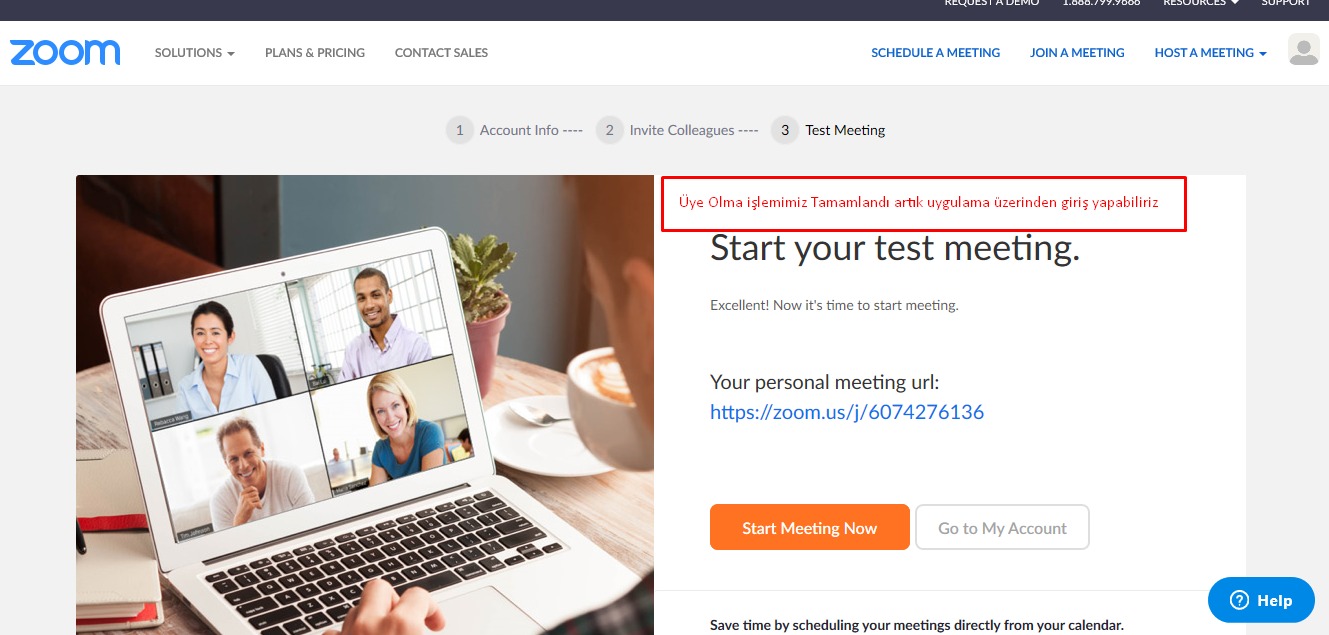Select step 3 circle Test Meeting
The width and height of the screenshot is (1329, 635).
tap(785, 130)
